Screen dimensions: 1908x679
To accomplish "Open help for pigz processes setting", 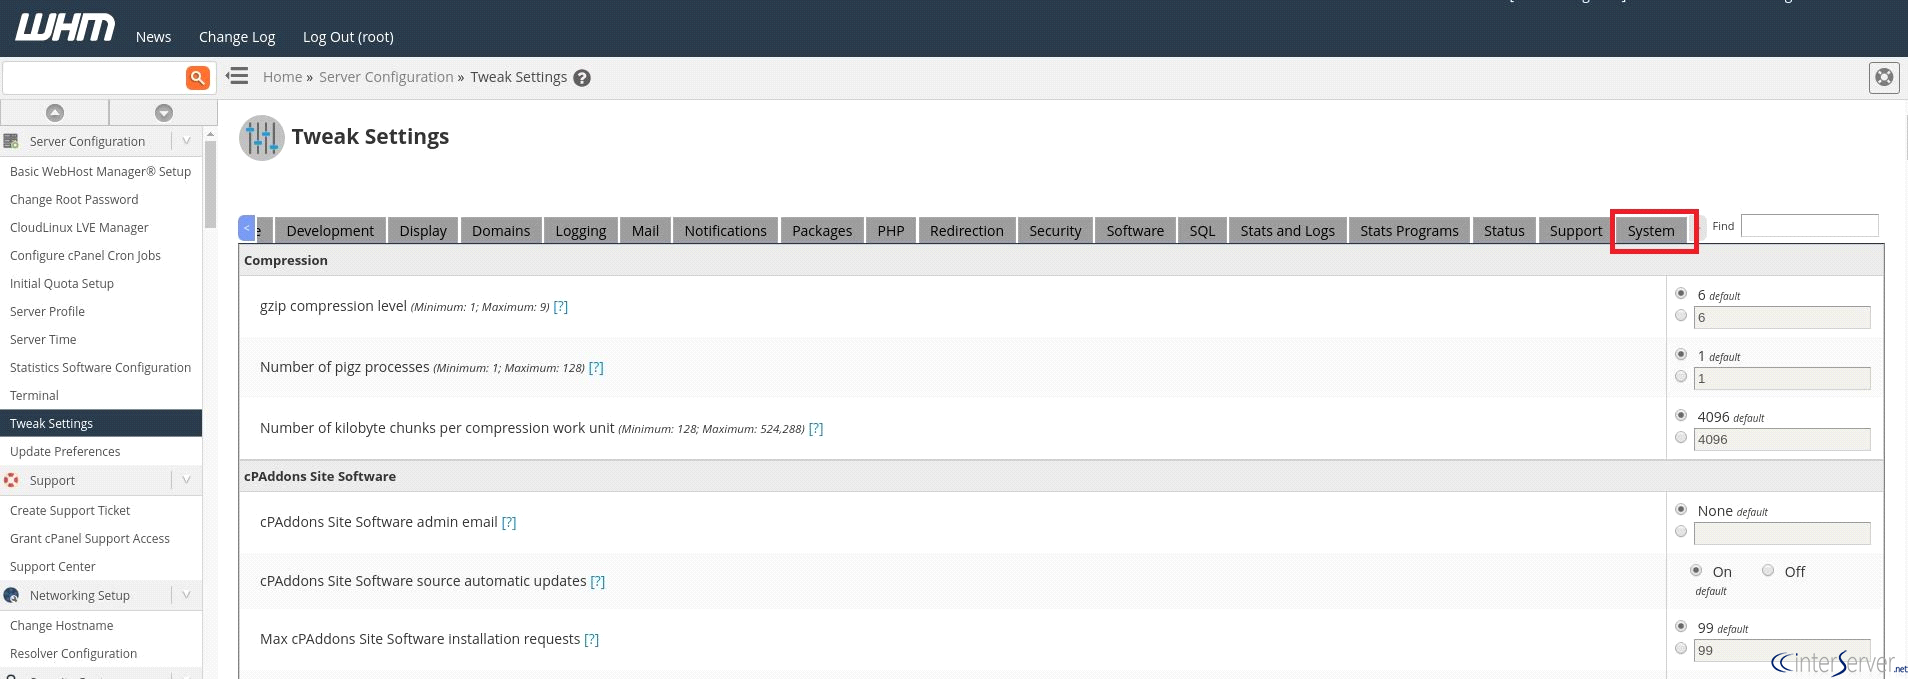I will click(596, 368).
